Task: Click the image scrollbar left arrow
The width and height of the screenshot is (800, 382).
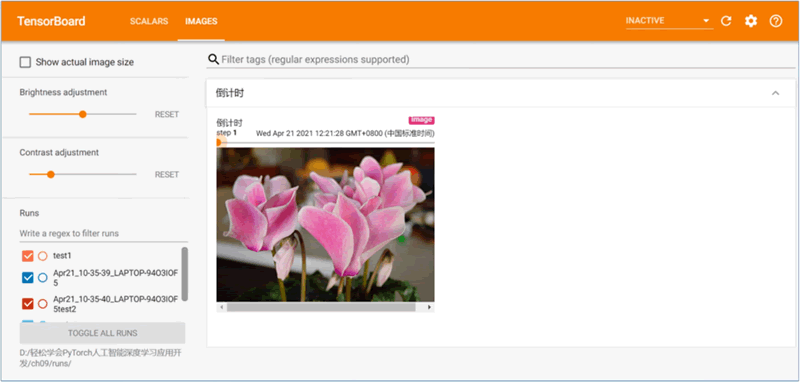Action: coord(221,308)
